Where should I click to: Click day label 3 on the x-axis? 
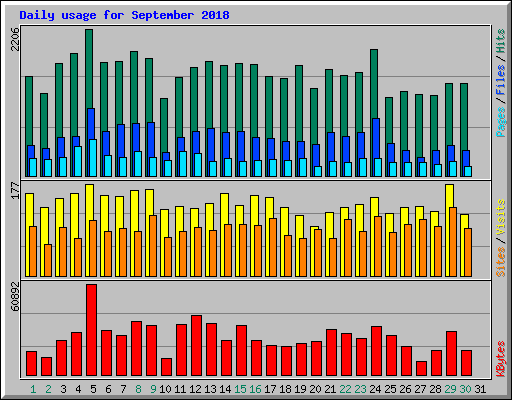[x=63, y=389]
